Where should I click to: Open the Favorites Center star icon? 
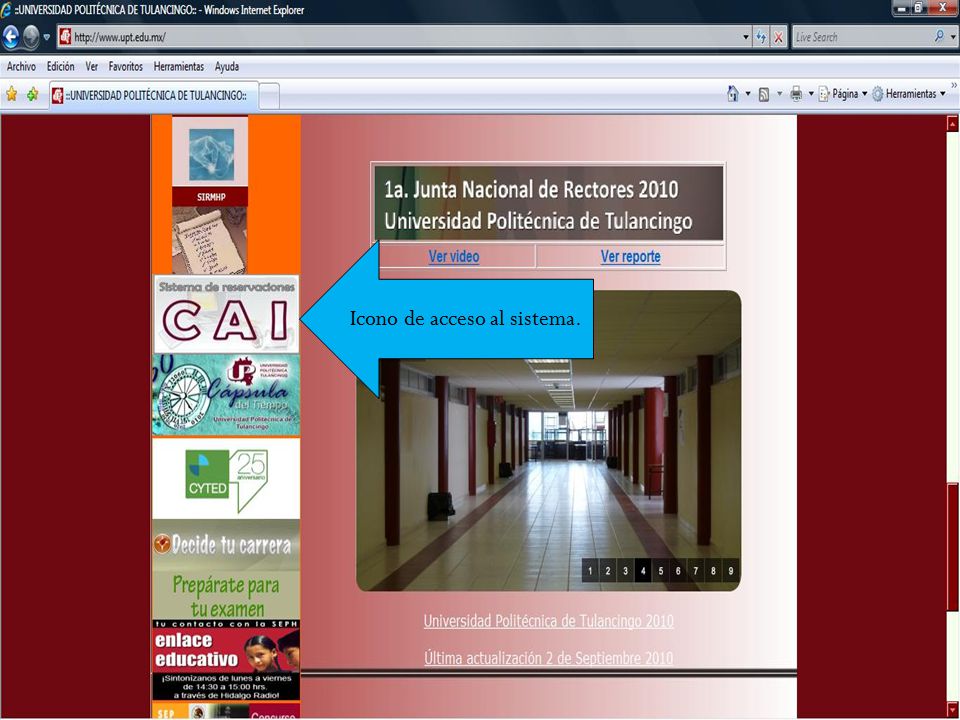11,94
